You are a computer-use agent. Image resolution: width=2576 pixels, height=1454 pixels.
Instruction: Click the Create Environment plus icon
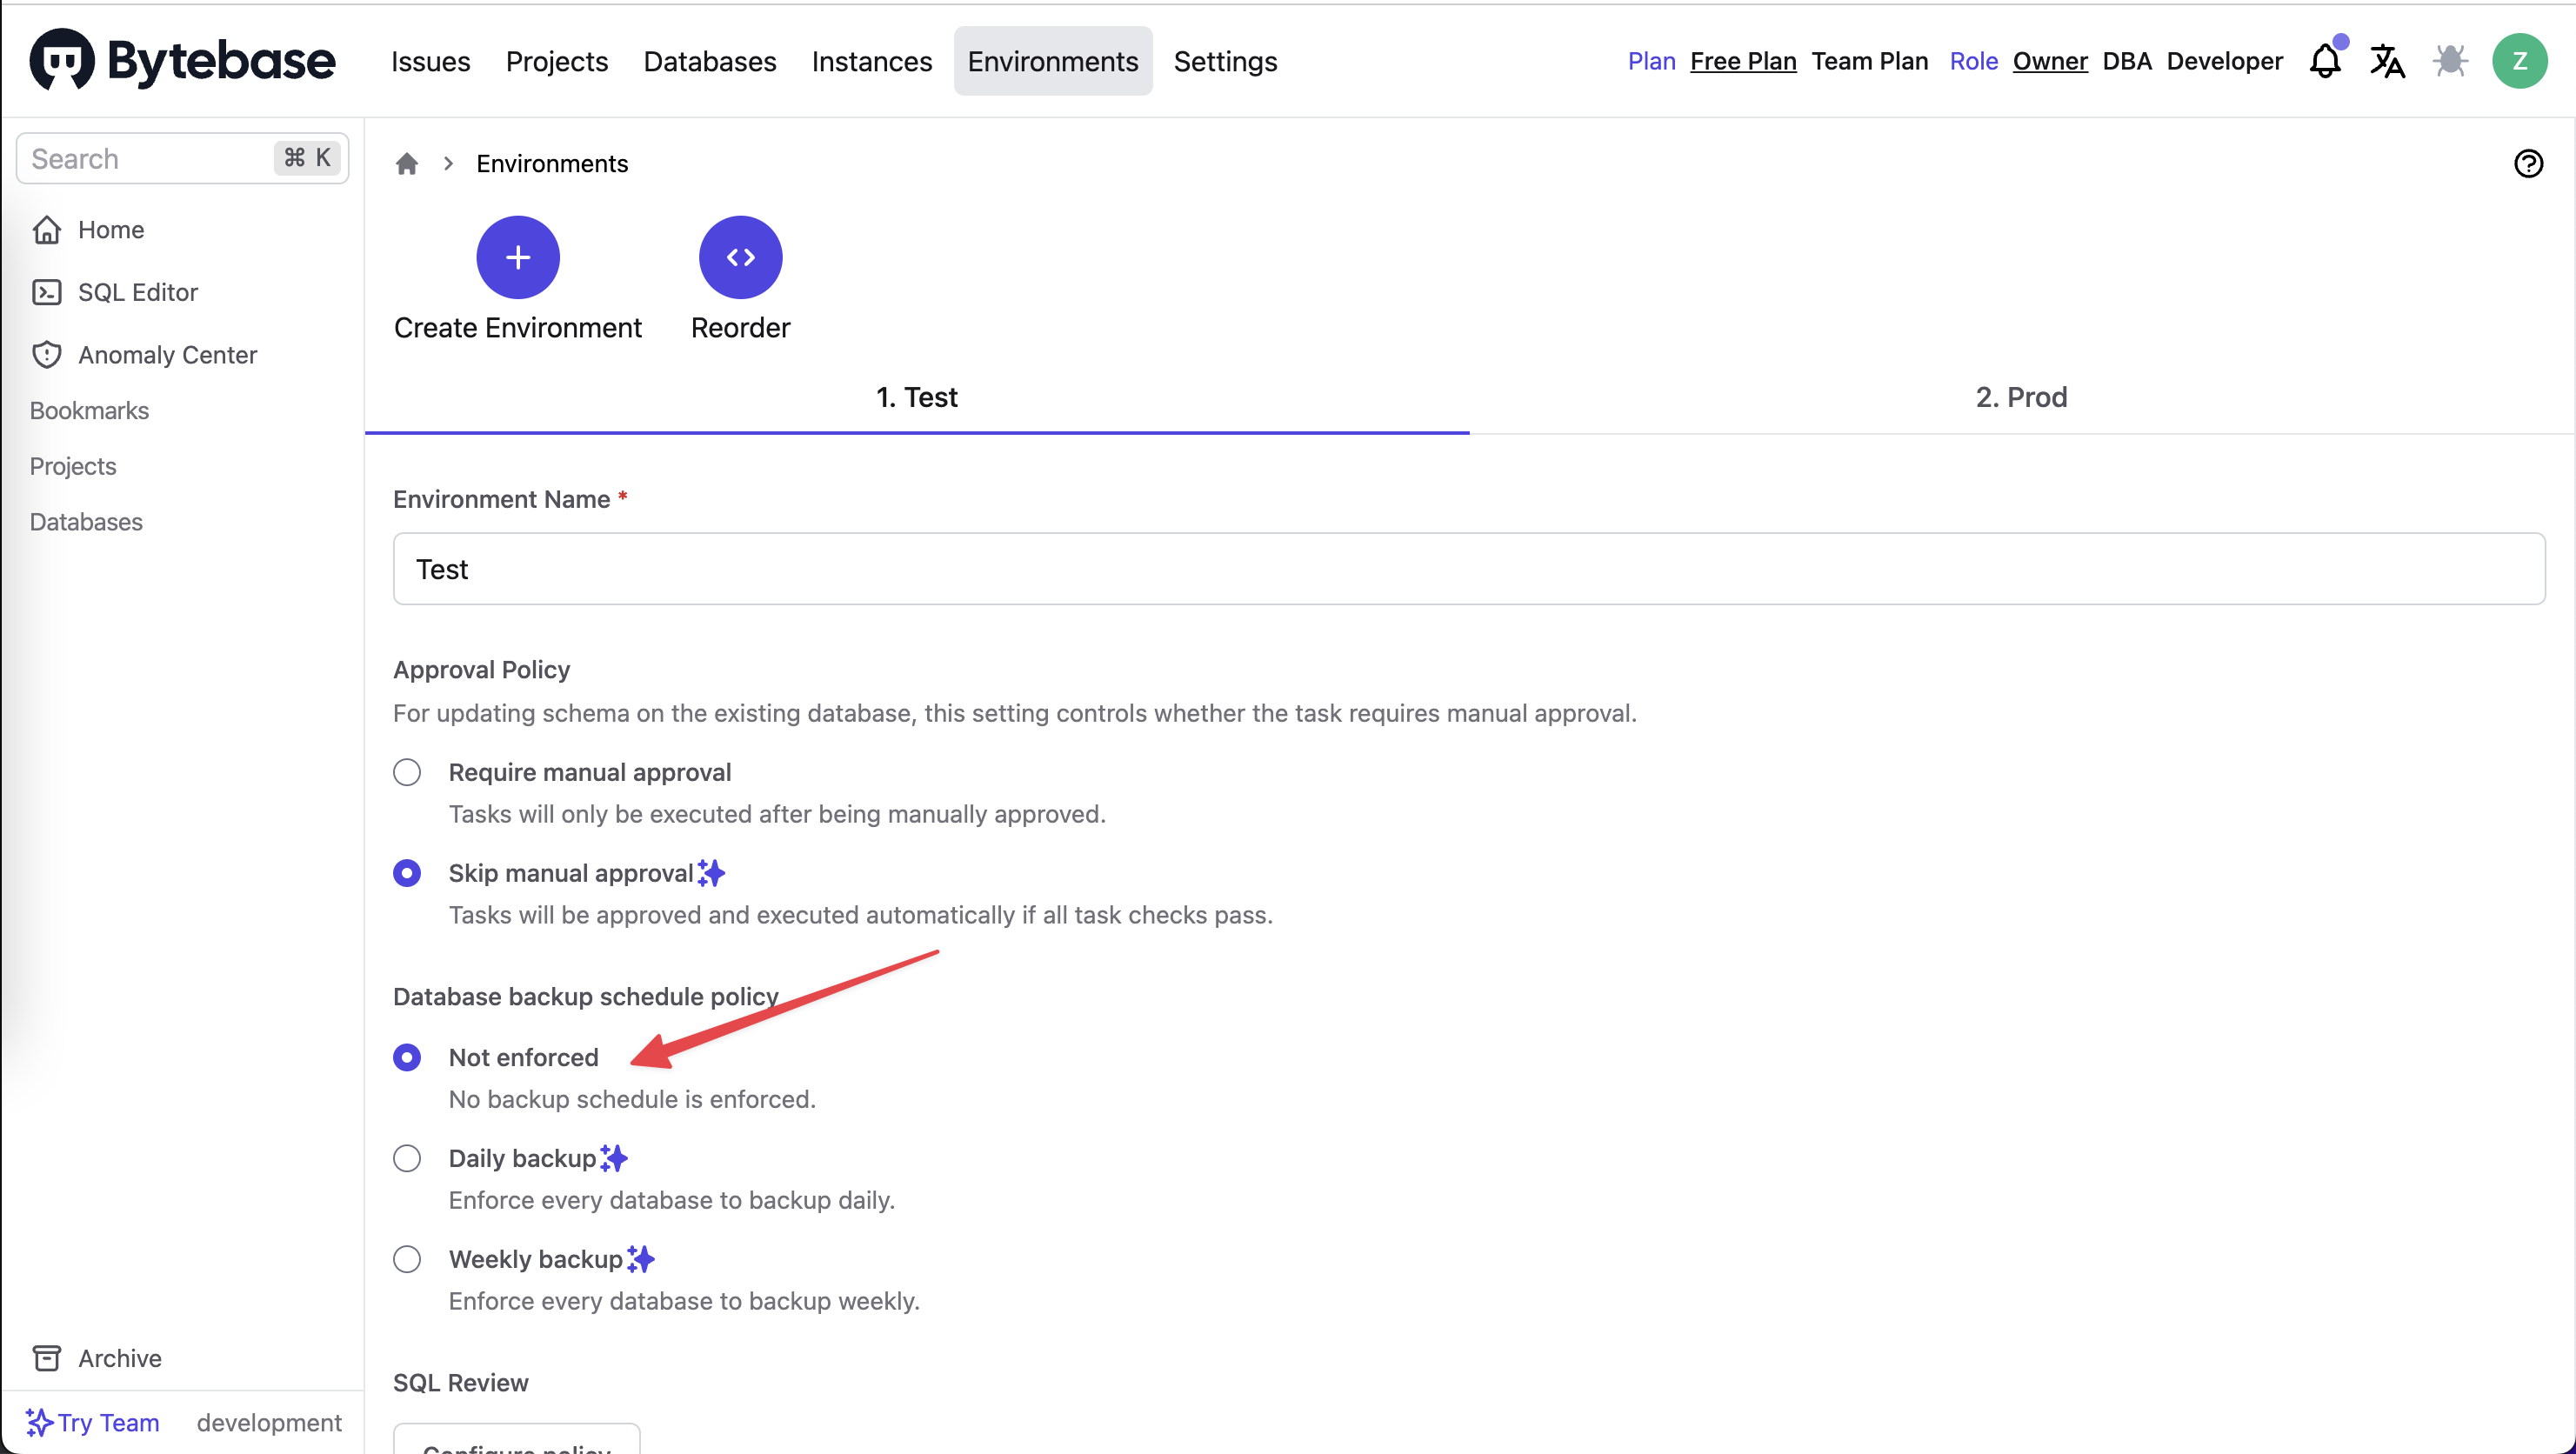point(518,257)
